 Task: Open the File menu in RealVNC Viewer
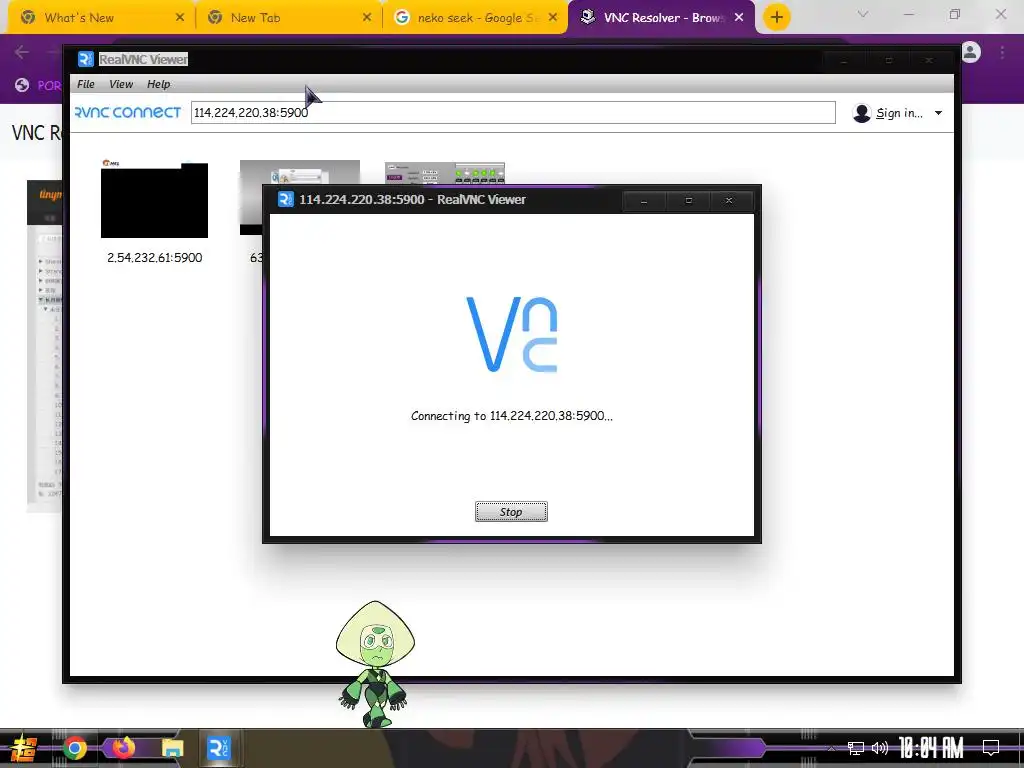(x=86, y=84)
